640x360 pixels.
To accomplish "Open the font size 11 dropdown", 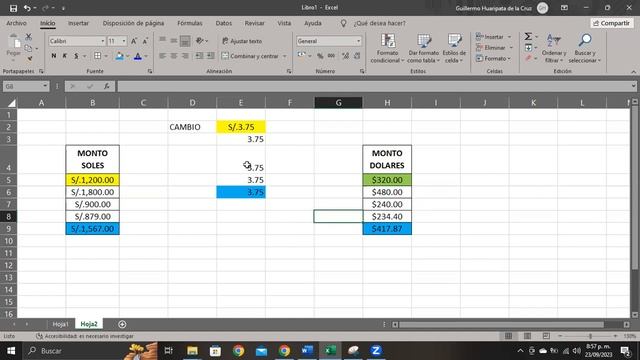I will (124, 41).
